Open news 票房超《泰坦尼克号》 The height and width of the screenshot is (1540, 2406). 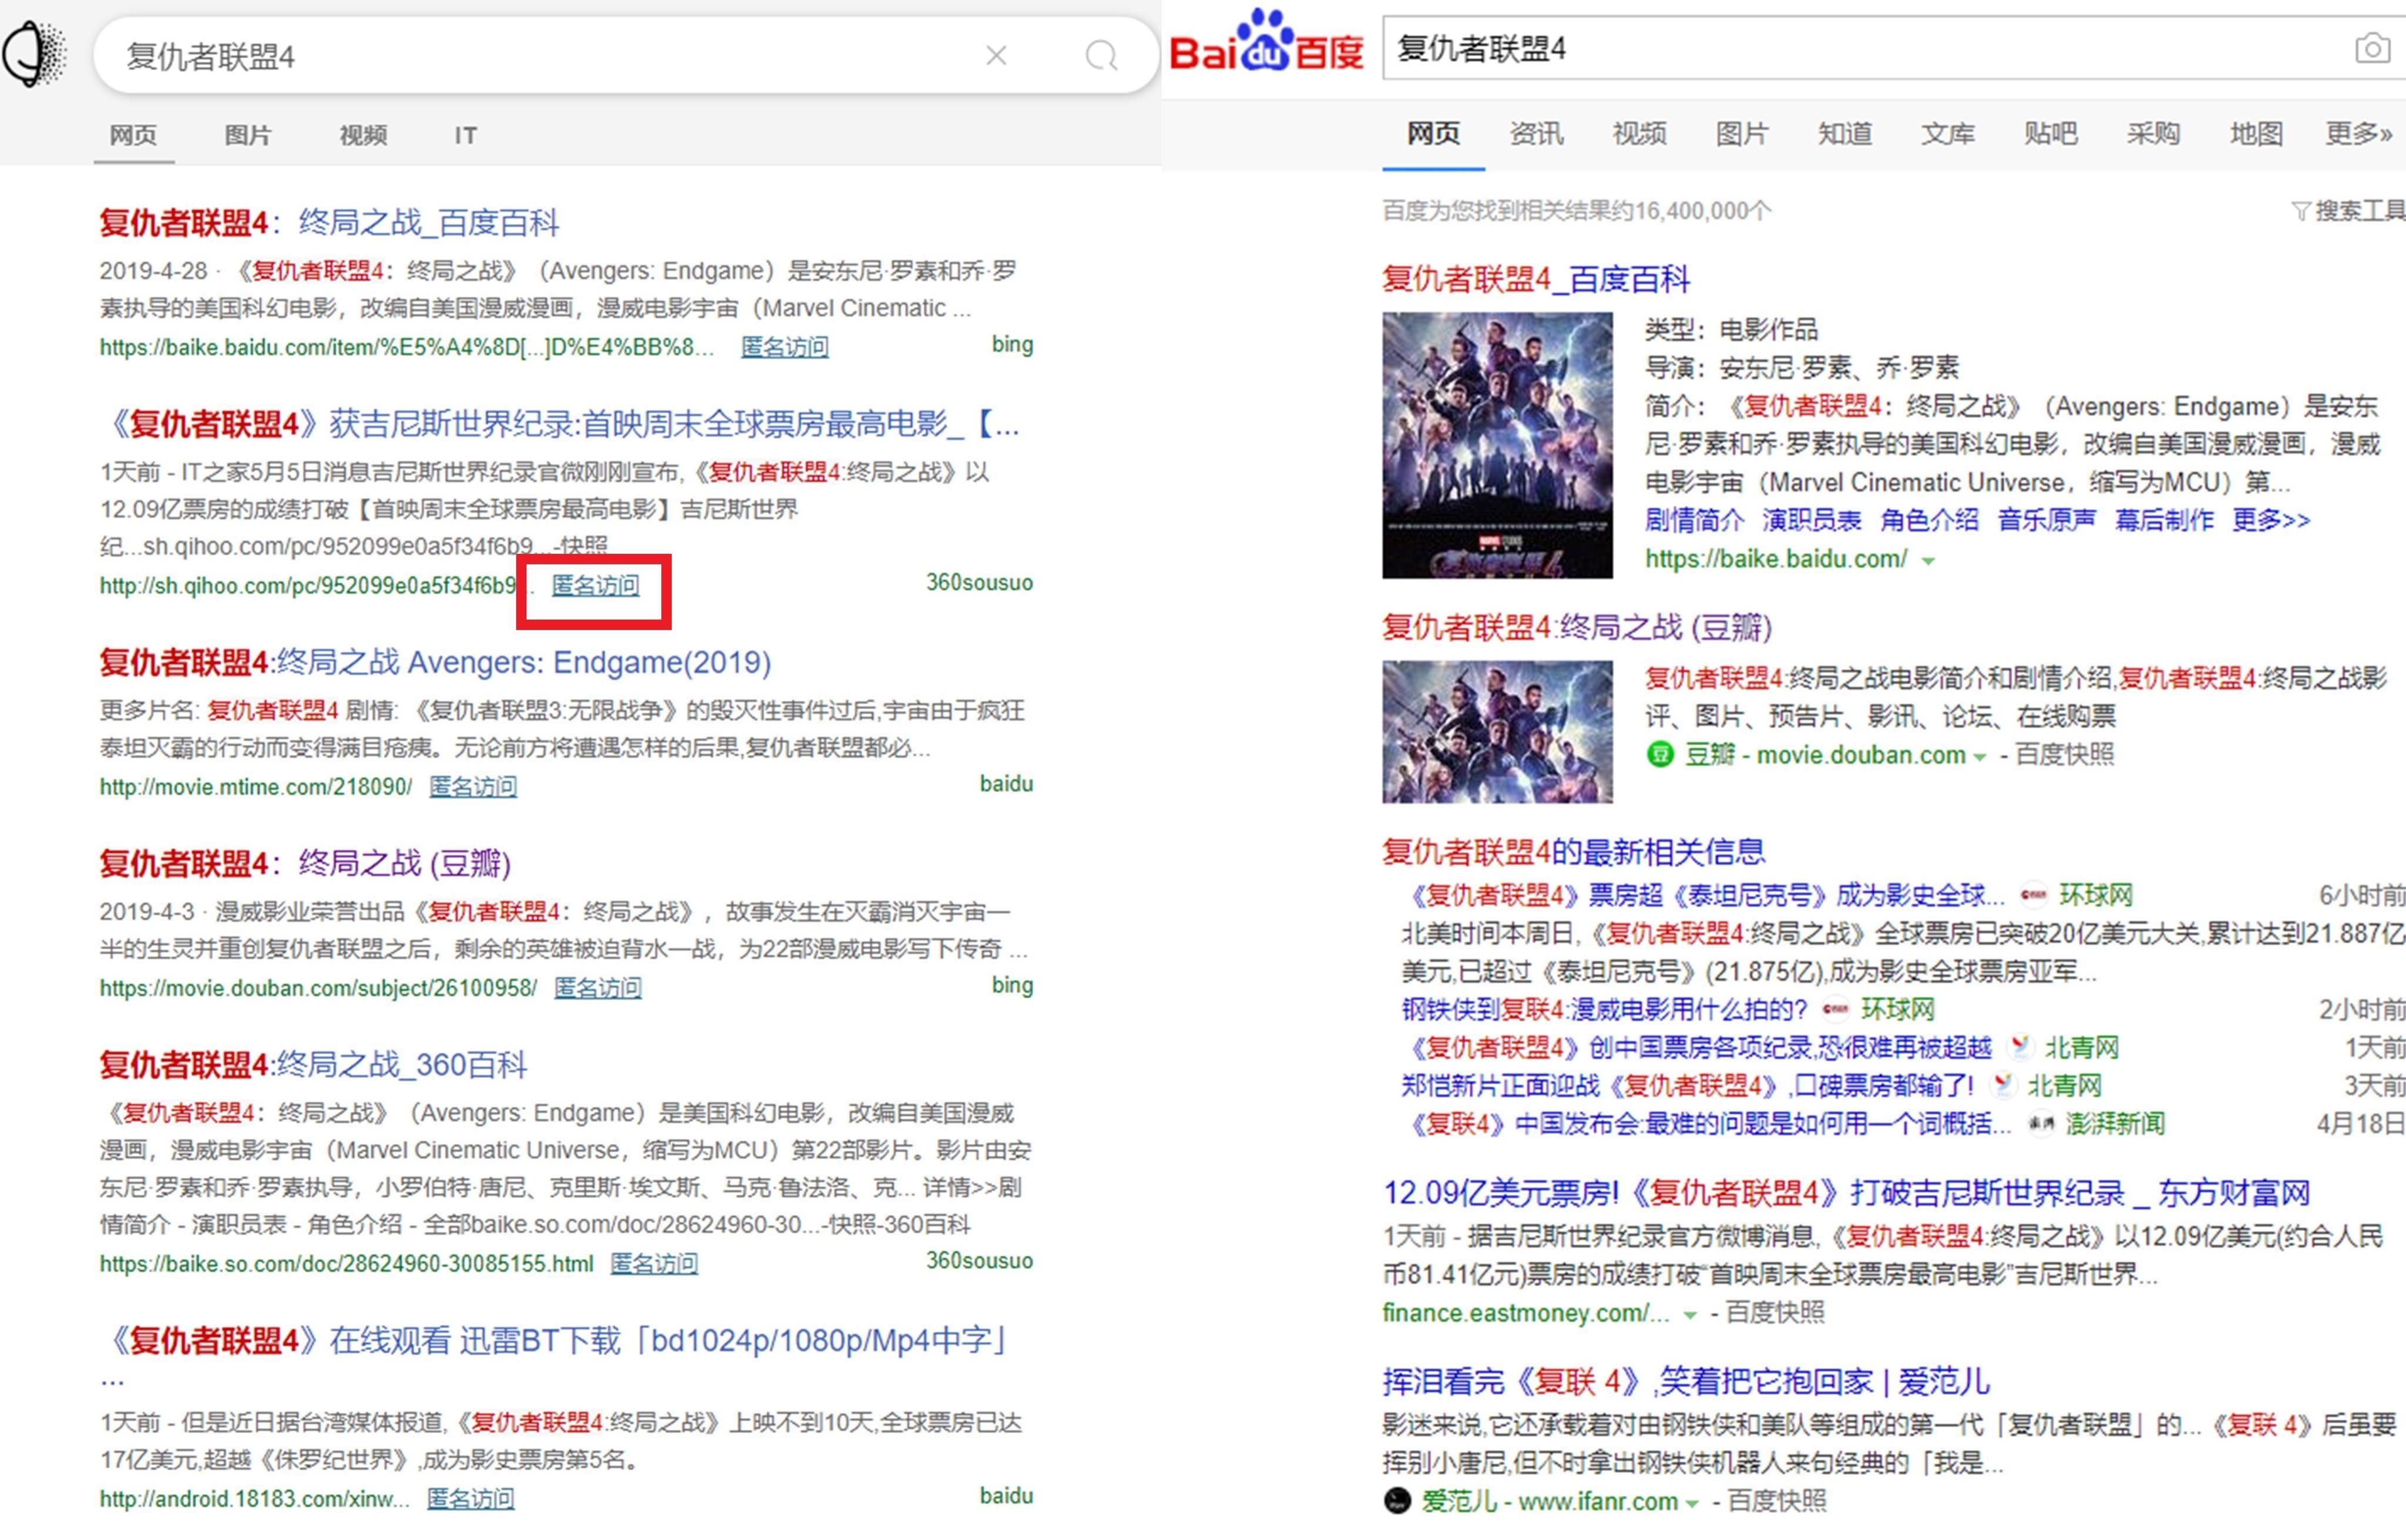pyautogui.click(x=1705, y=895)
